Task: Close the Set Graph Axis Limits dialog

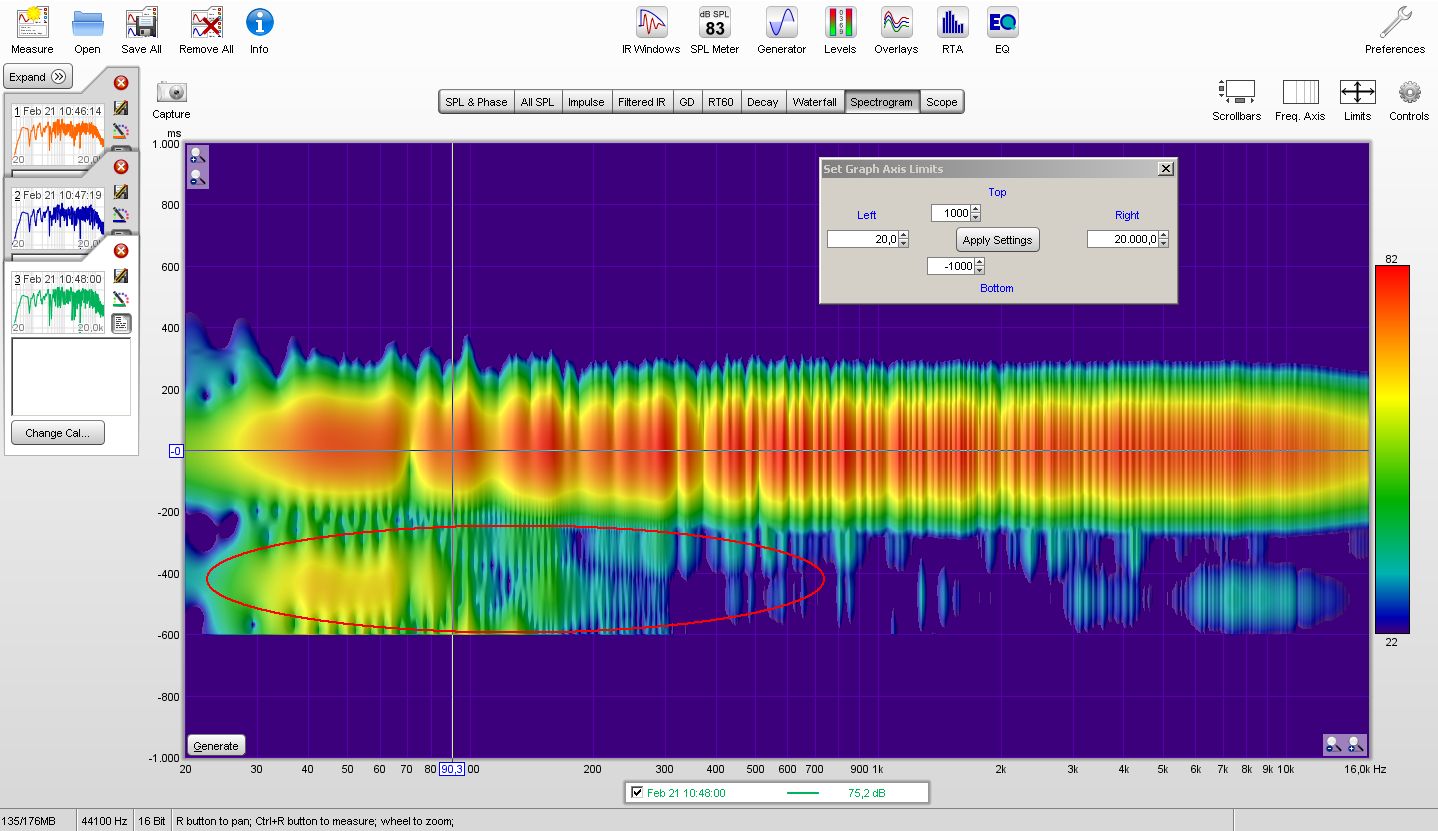Action: (1165, 169)
